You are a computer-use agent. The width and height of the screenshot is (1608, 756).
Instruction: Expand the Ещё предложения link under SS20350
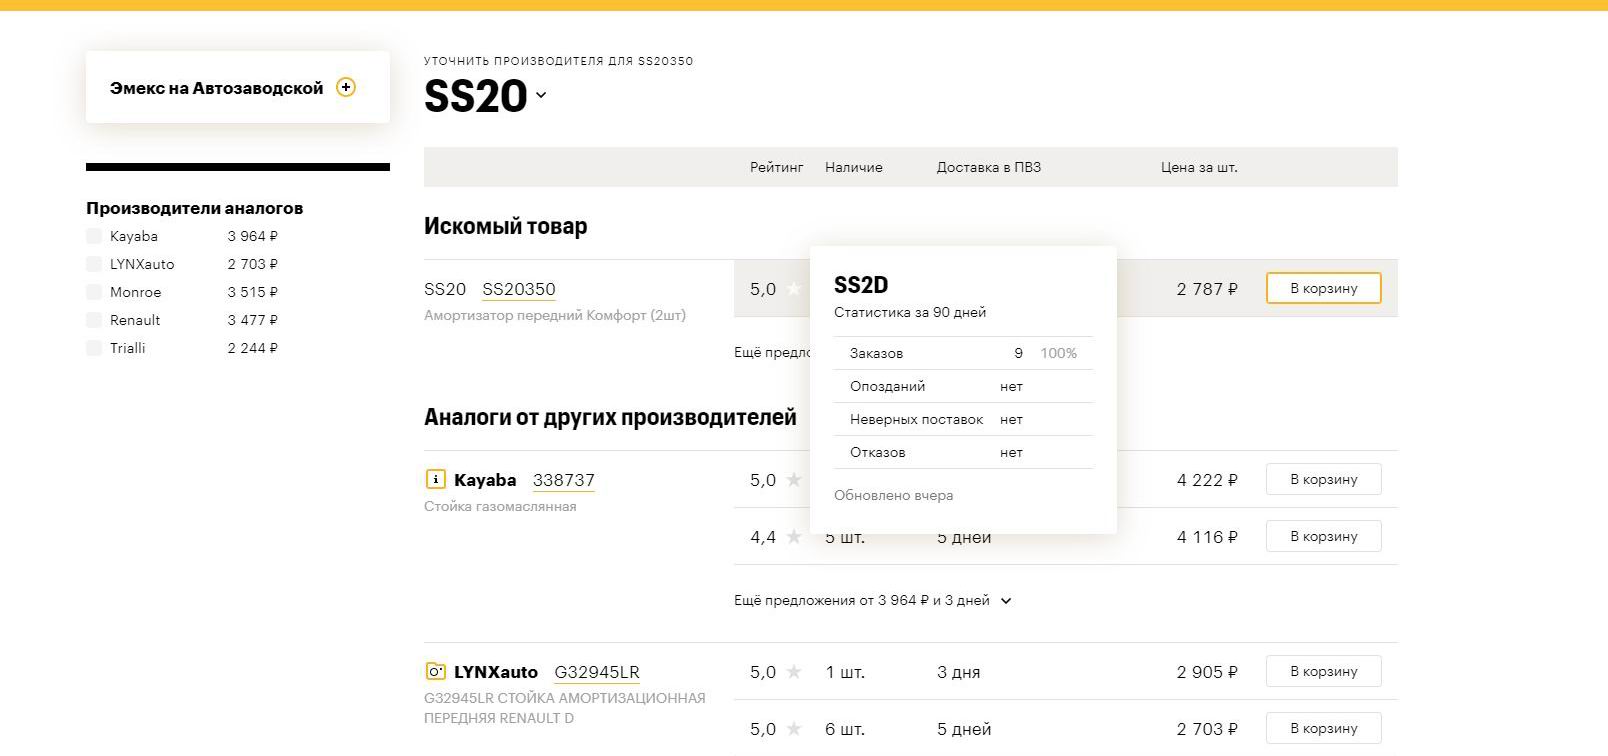(772, 352)
